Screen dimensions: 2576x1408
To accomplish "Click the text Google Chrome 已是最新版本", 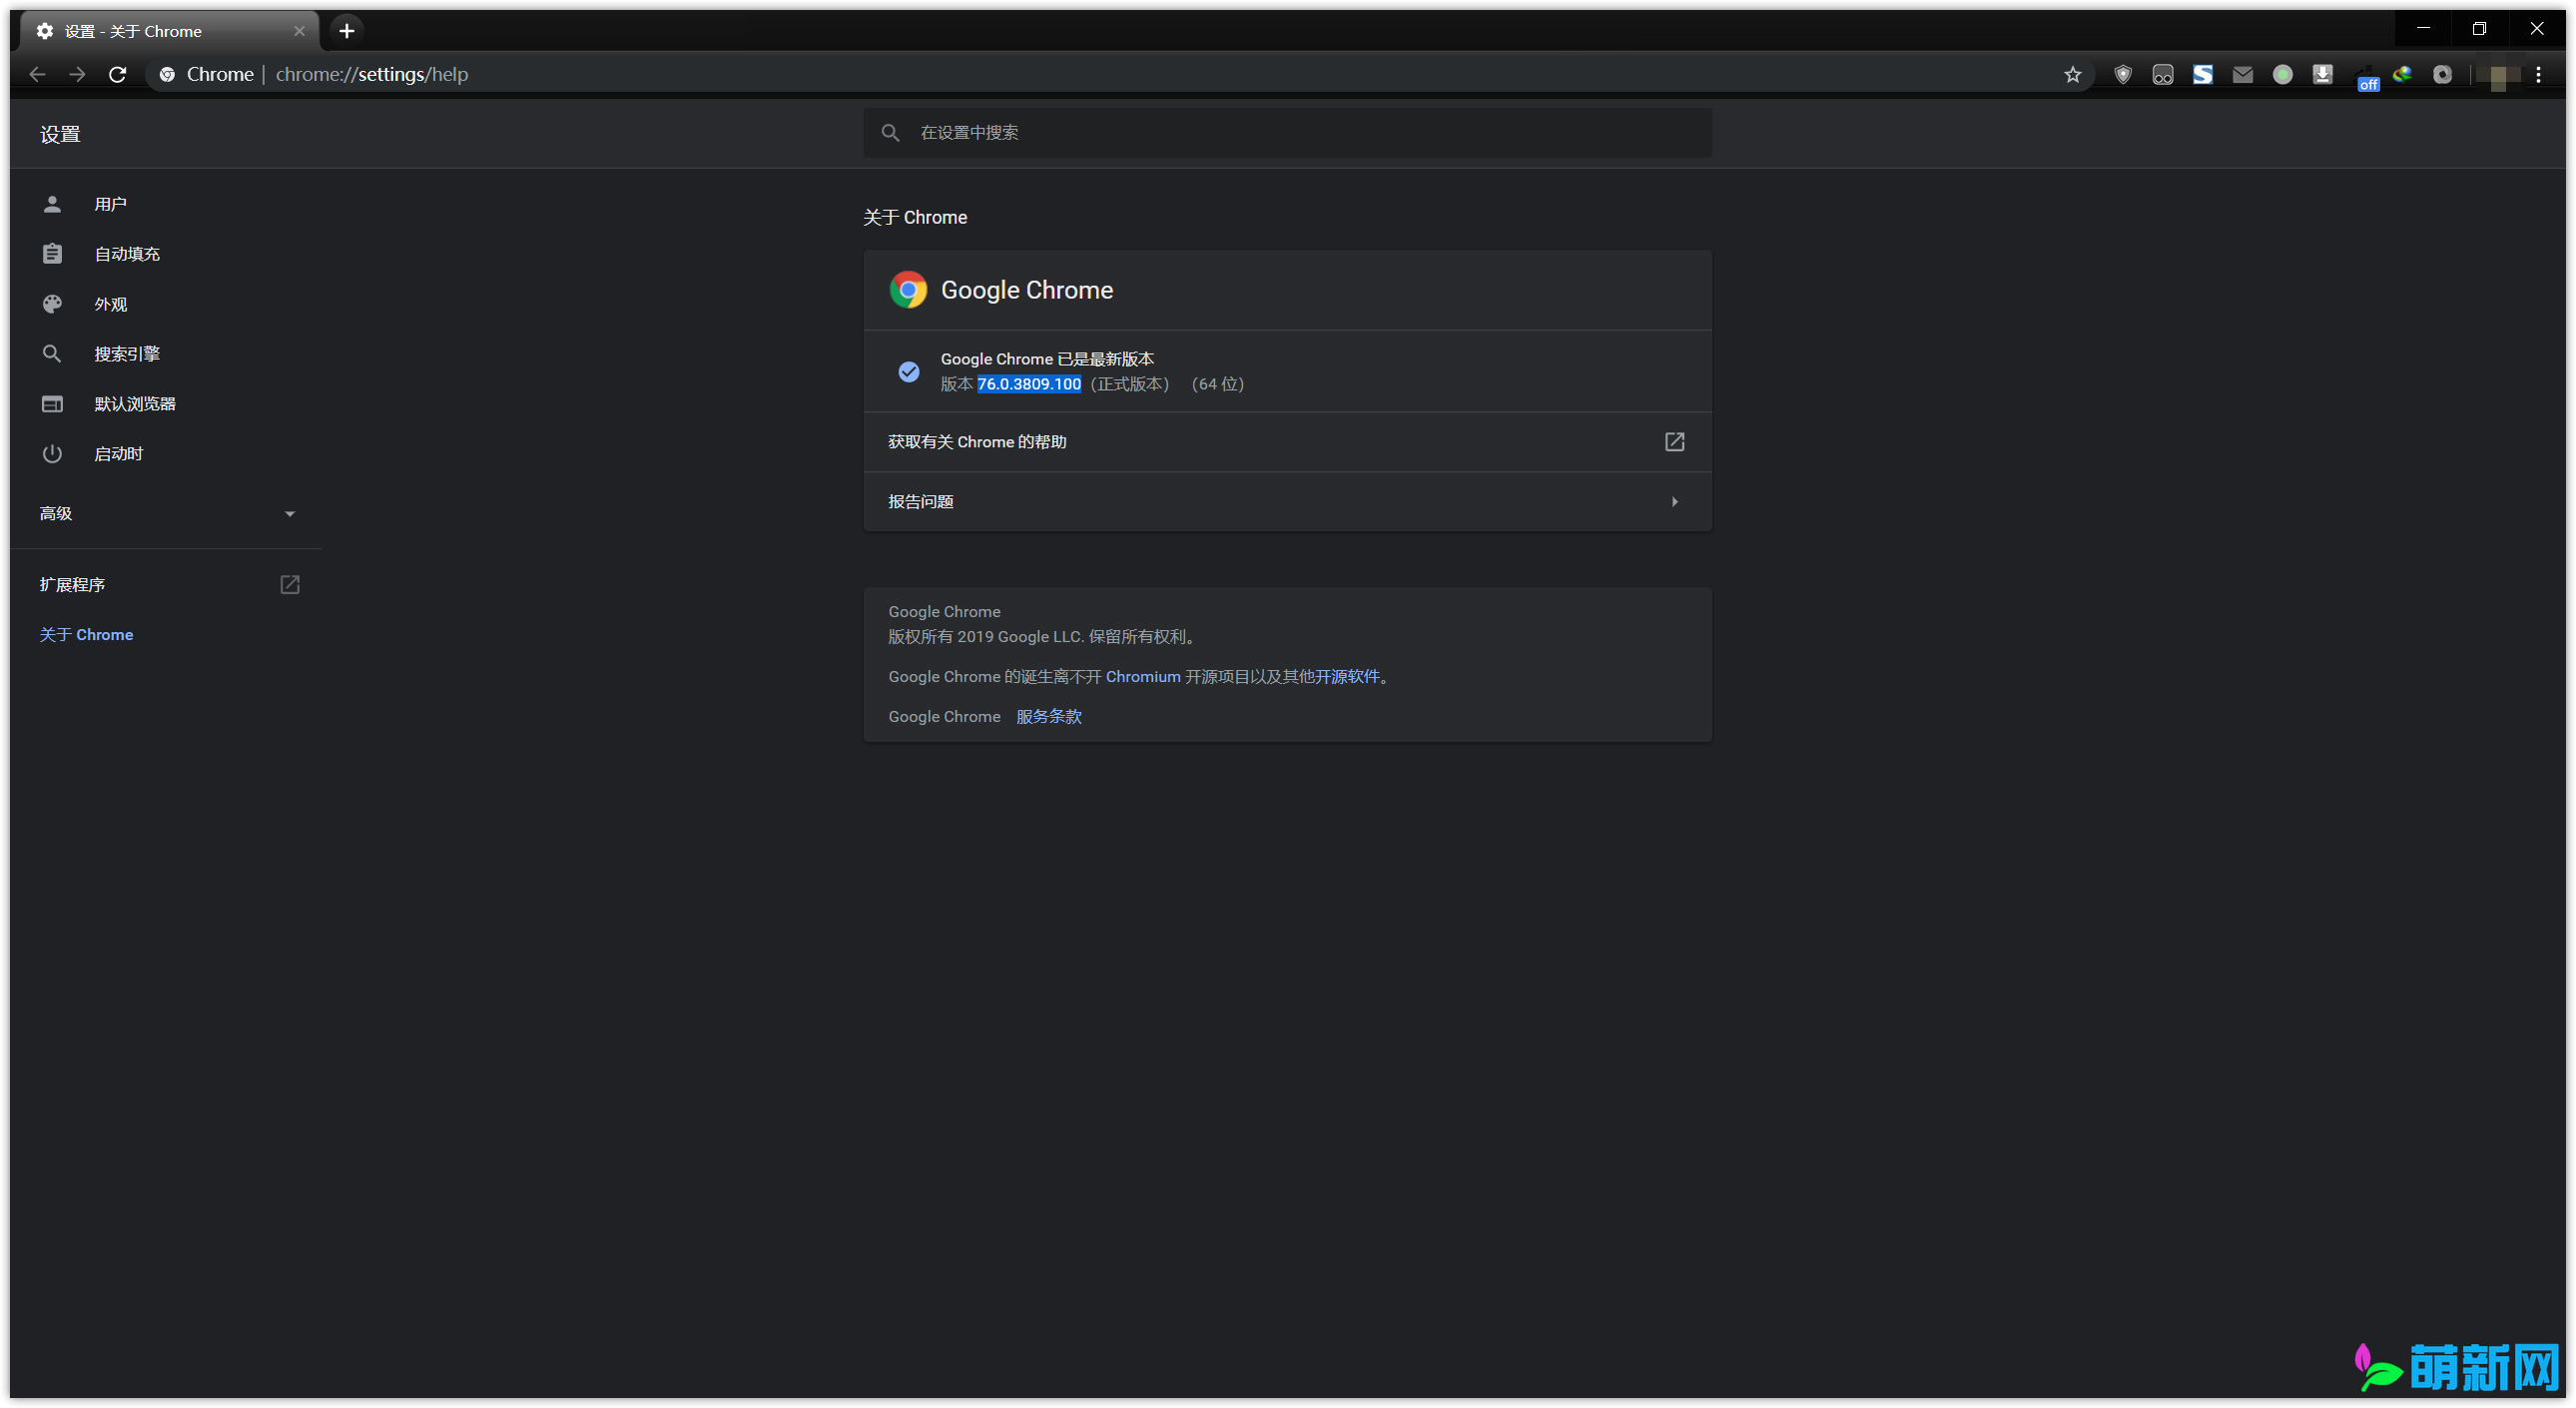I will click(1047, 359).
